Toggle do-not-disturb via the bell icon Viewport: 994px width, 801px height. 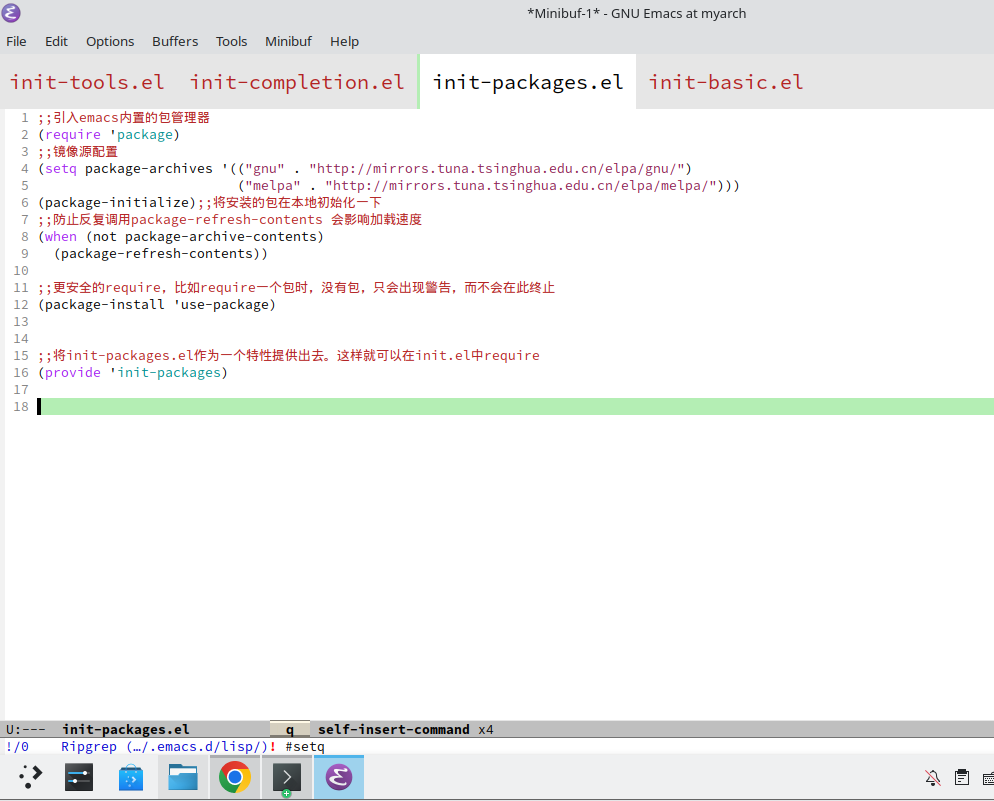[932, 777]
